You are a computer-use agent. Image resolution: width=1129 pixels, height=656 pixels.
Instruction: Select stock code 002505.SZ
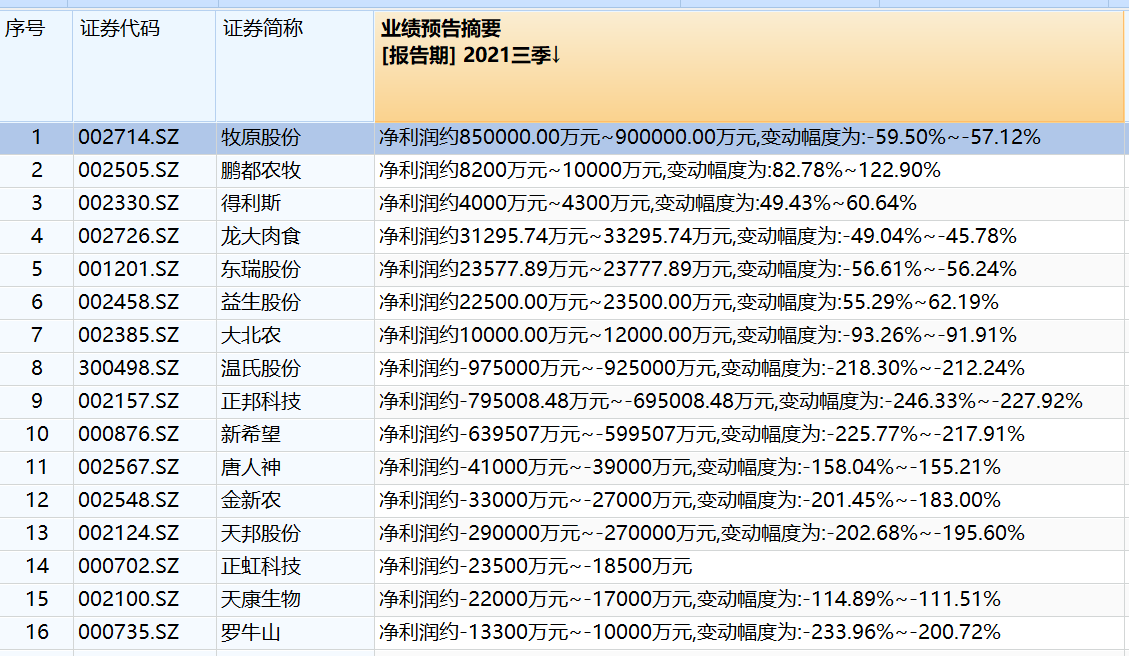click(x=128, y=170)
